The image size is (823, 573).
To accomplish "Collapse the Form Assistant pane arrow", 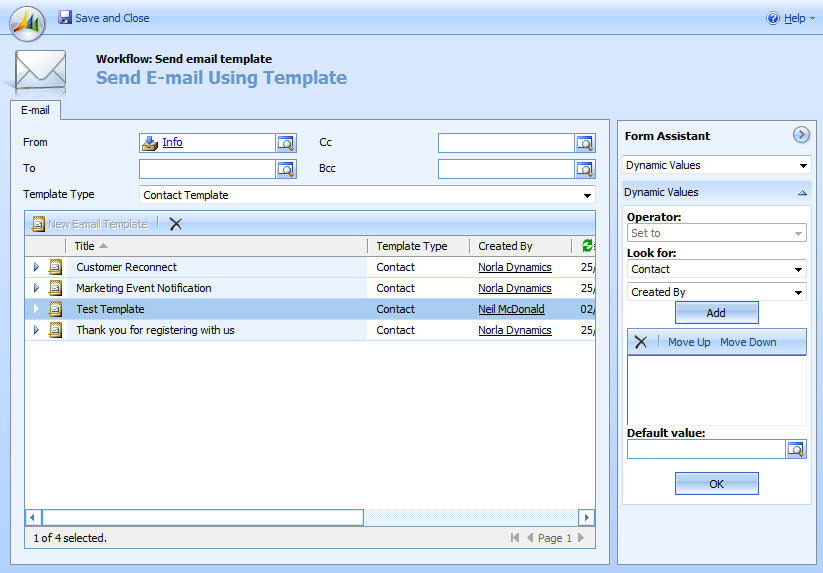I will [x=801, y=135].
